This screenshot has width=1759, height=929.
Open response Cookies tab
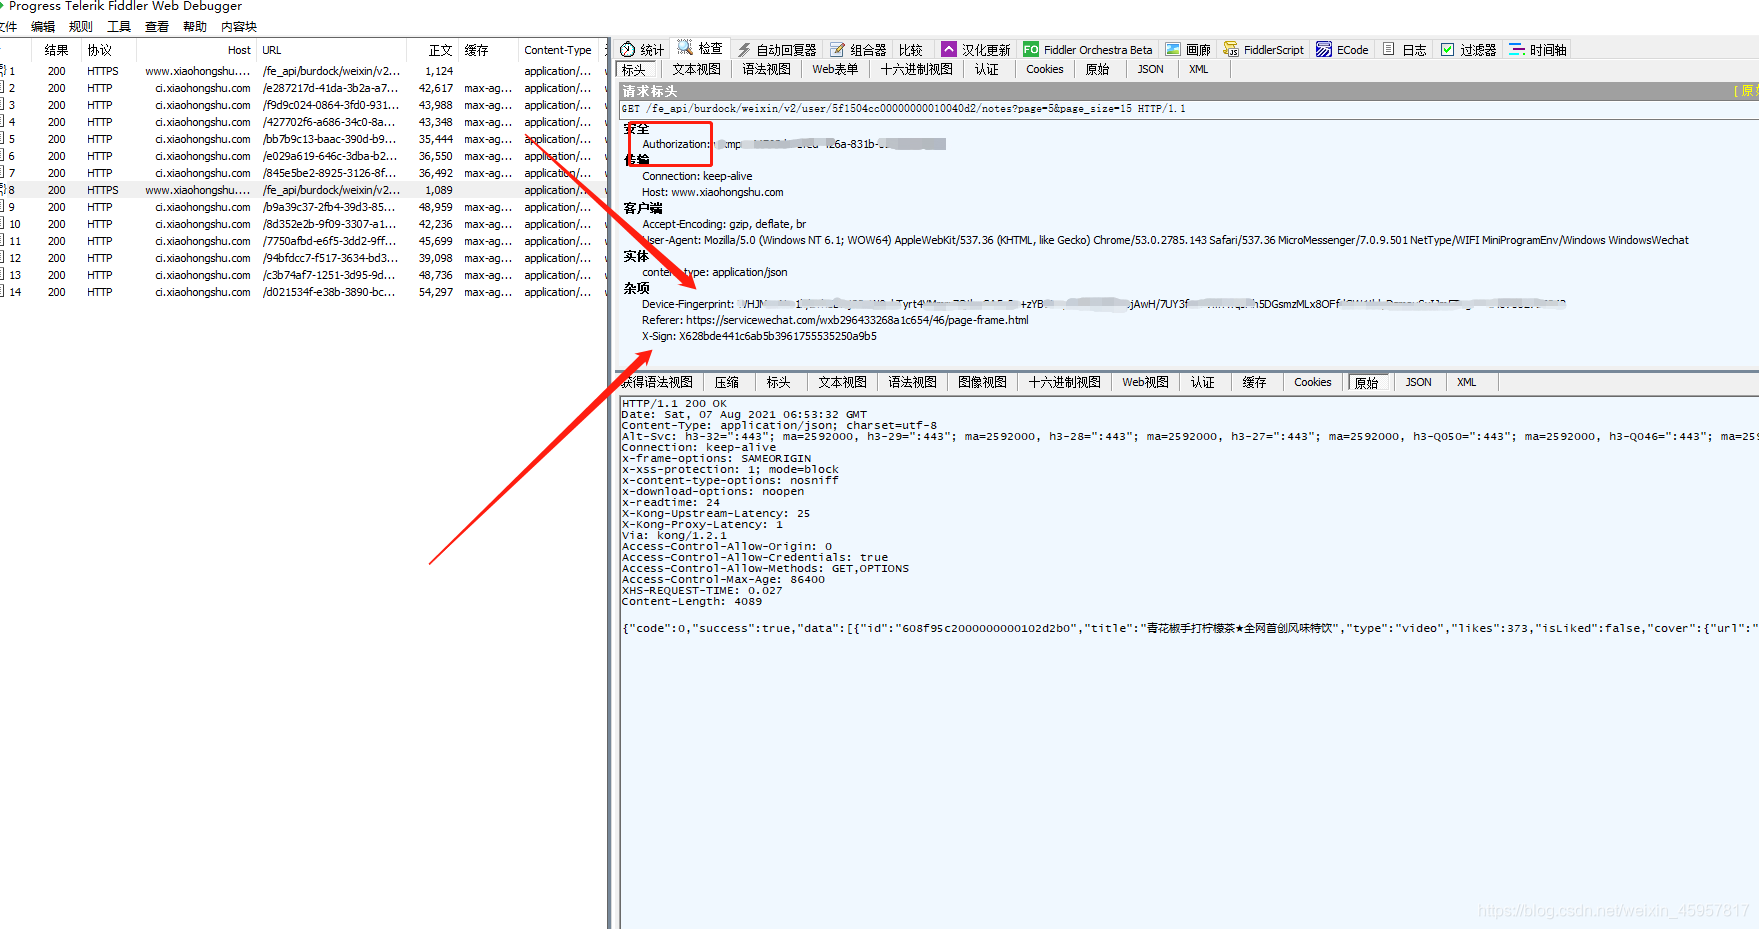pyautogui.click(x=1313, y=382)
